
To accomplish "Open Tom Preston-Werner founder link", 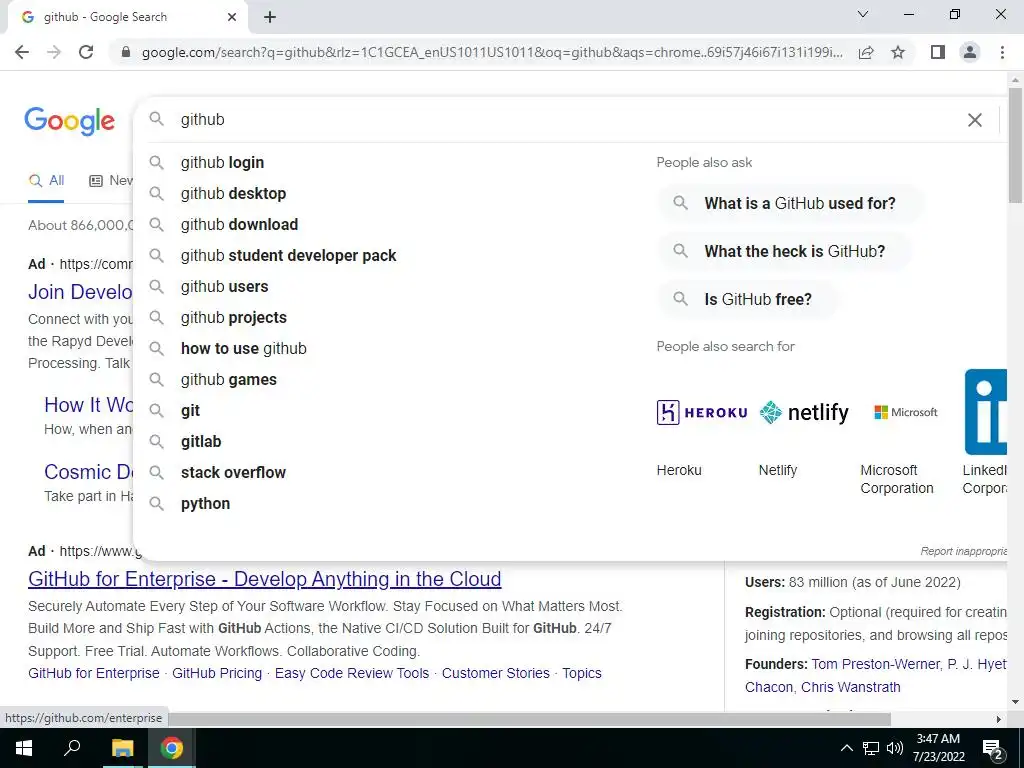I will [876, 664].
